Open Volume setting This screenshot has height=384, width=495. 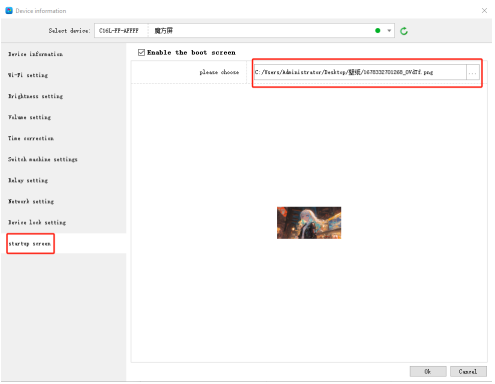point(30,117)
